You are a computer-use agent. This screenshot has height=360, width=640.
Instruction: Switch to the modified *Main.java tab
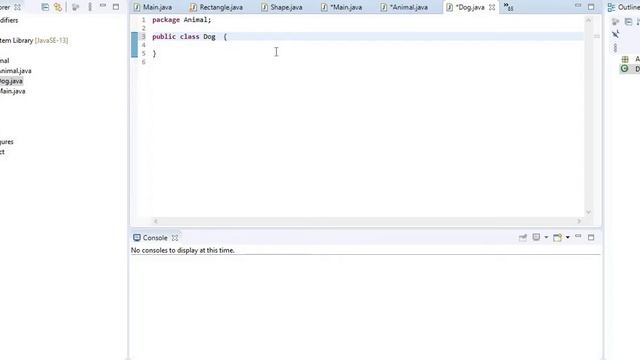(x=341, y=7)
